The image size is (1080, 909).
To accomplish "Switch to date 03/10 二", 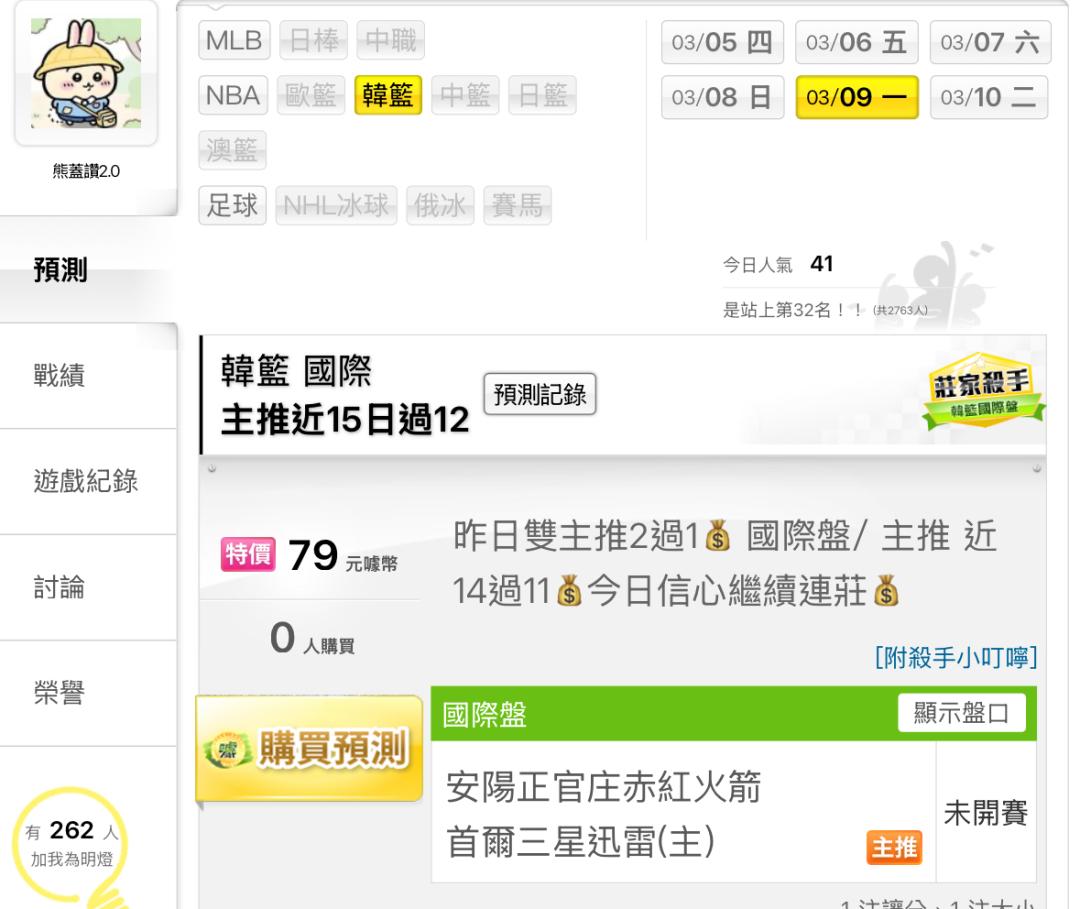I will [x=988, y=97].
